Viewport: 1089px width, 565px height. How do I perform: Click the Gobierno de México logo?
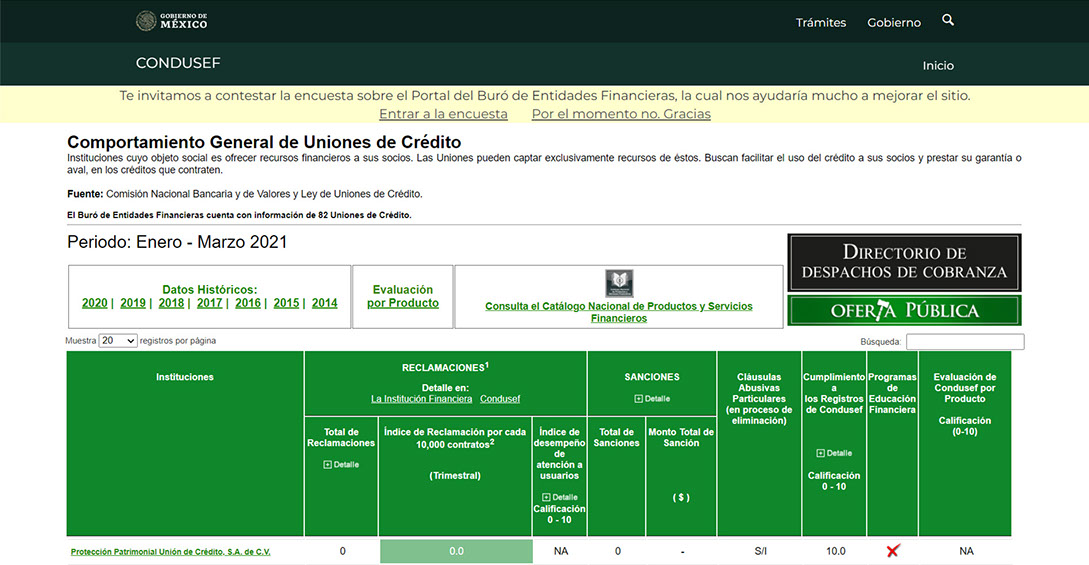pyautogui.click(x=172, y=21)
